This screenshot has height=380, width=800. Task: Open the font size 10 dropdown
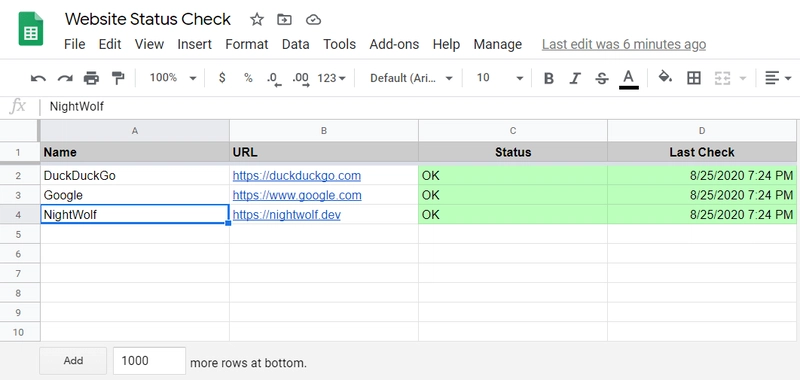(499, 78)
